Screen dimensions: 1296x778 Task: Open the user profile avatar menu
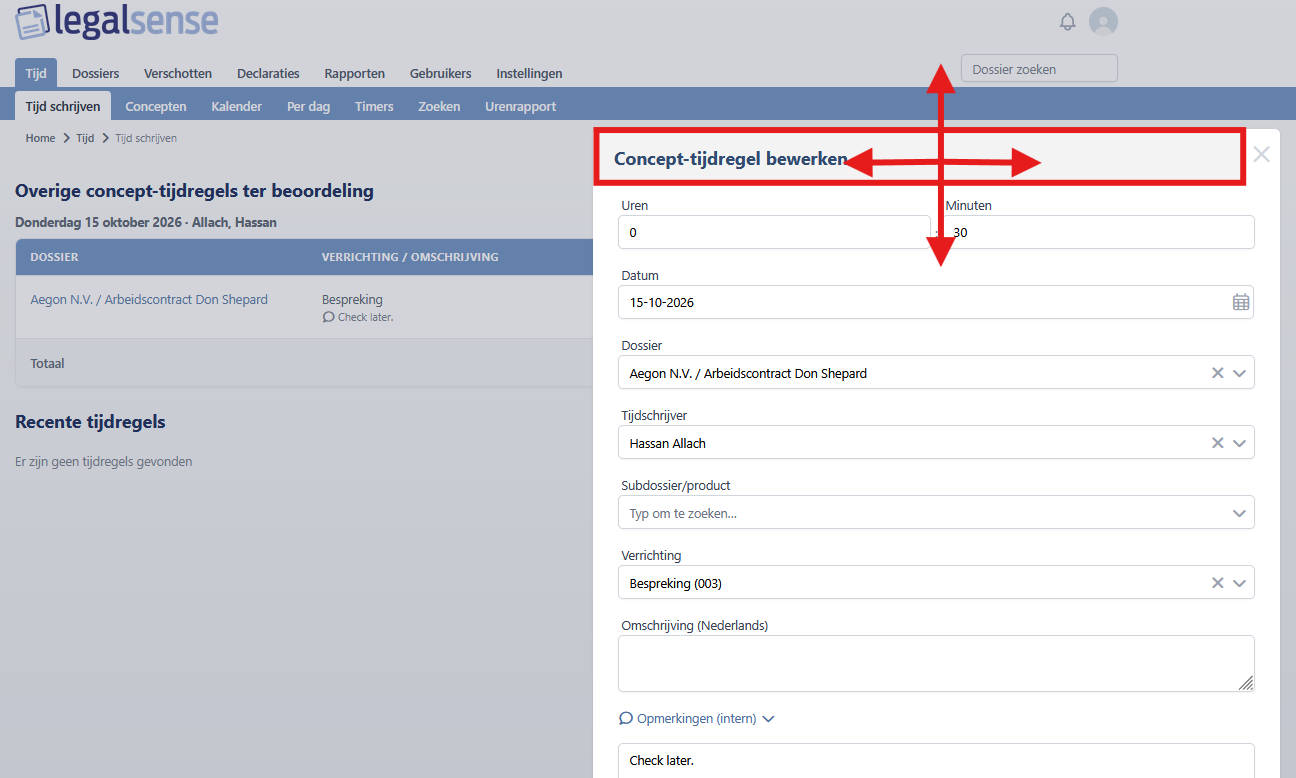click(1103, 21)
